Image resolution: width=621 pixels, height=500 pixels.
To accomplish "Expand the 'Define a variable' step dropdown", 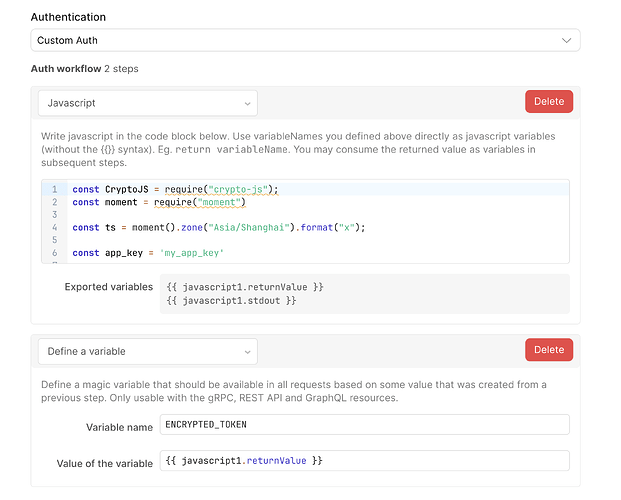I will pyautogui.click(x=147, y=351).
